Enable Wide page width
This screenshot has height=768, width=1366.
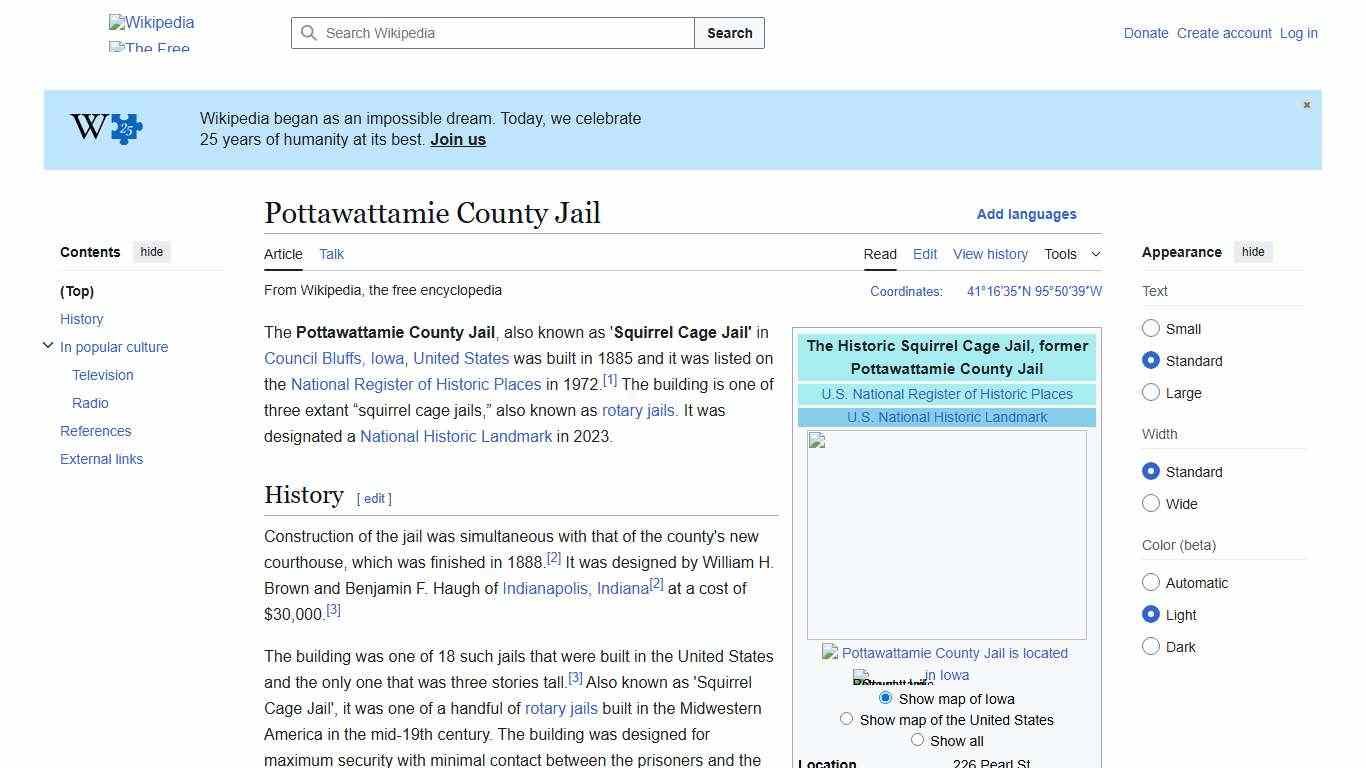(1151, 503)
